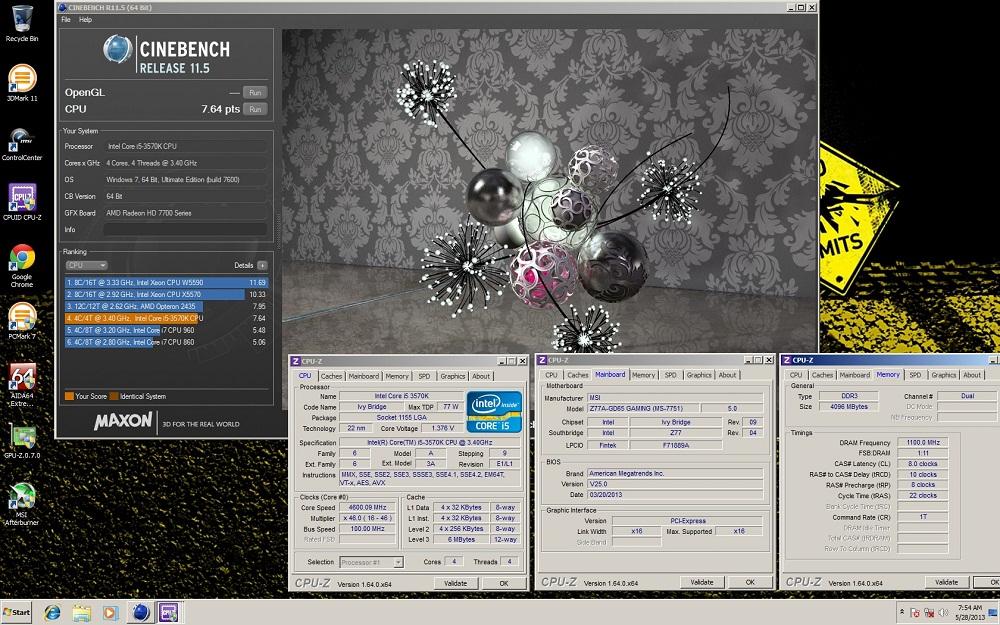Open the AIDA64 Extreme desktop shortcut
The height and width of the screenshot is (625, 1000).
(22, 385)
